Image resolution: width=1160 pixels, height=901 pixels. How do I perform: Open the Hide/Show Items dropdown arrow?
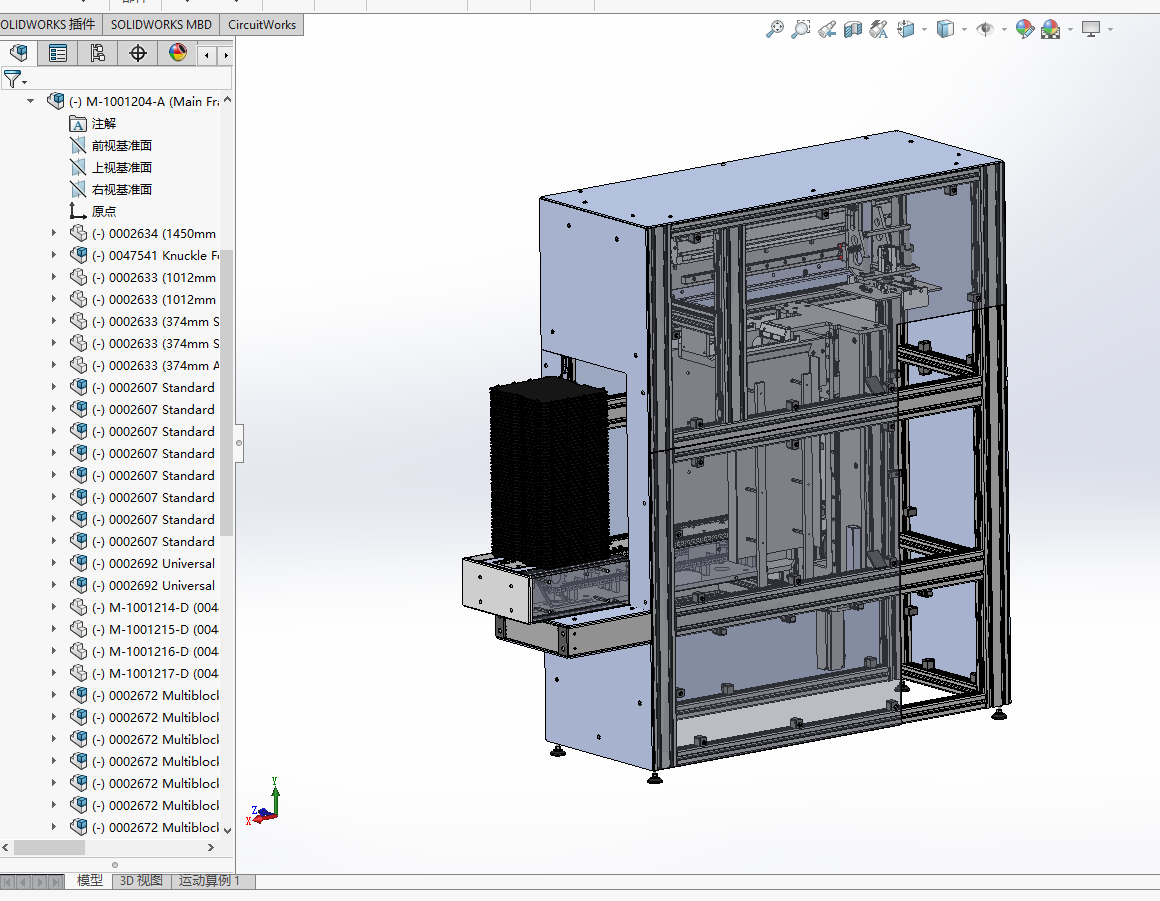1004,30
